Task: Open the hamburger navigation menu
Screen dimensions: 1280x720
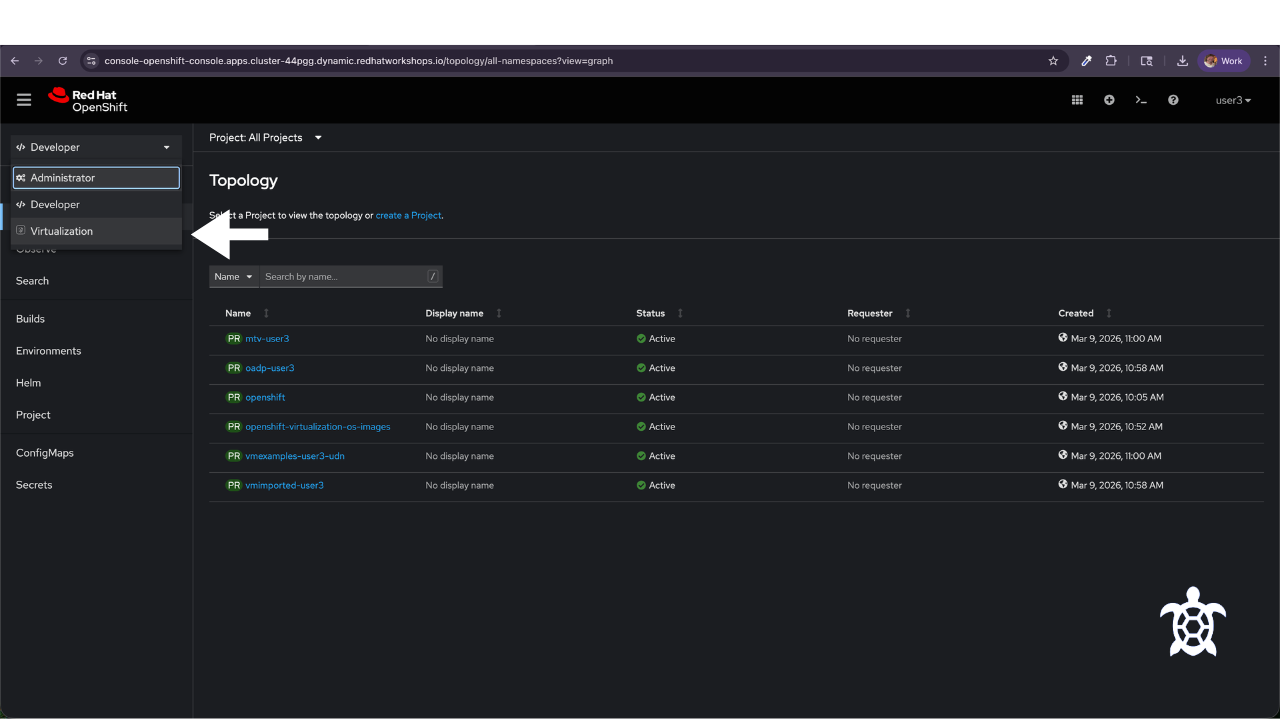Action: pos(24,100)
